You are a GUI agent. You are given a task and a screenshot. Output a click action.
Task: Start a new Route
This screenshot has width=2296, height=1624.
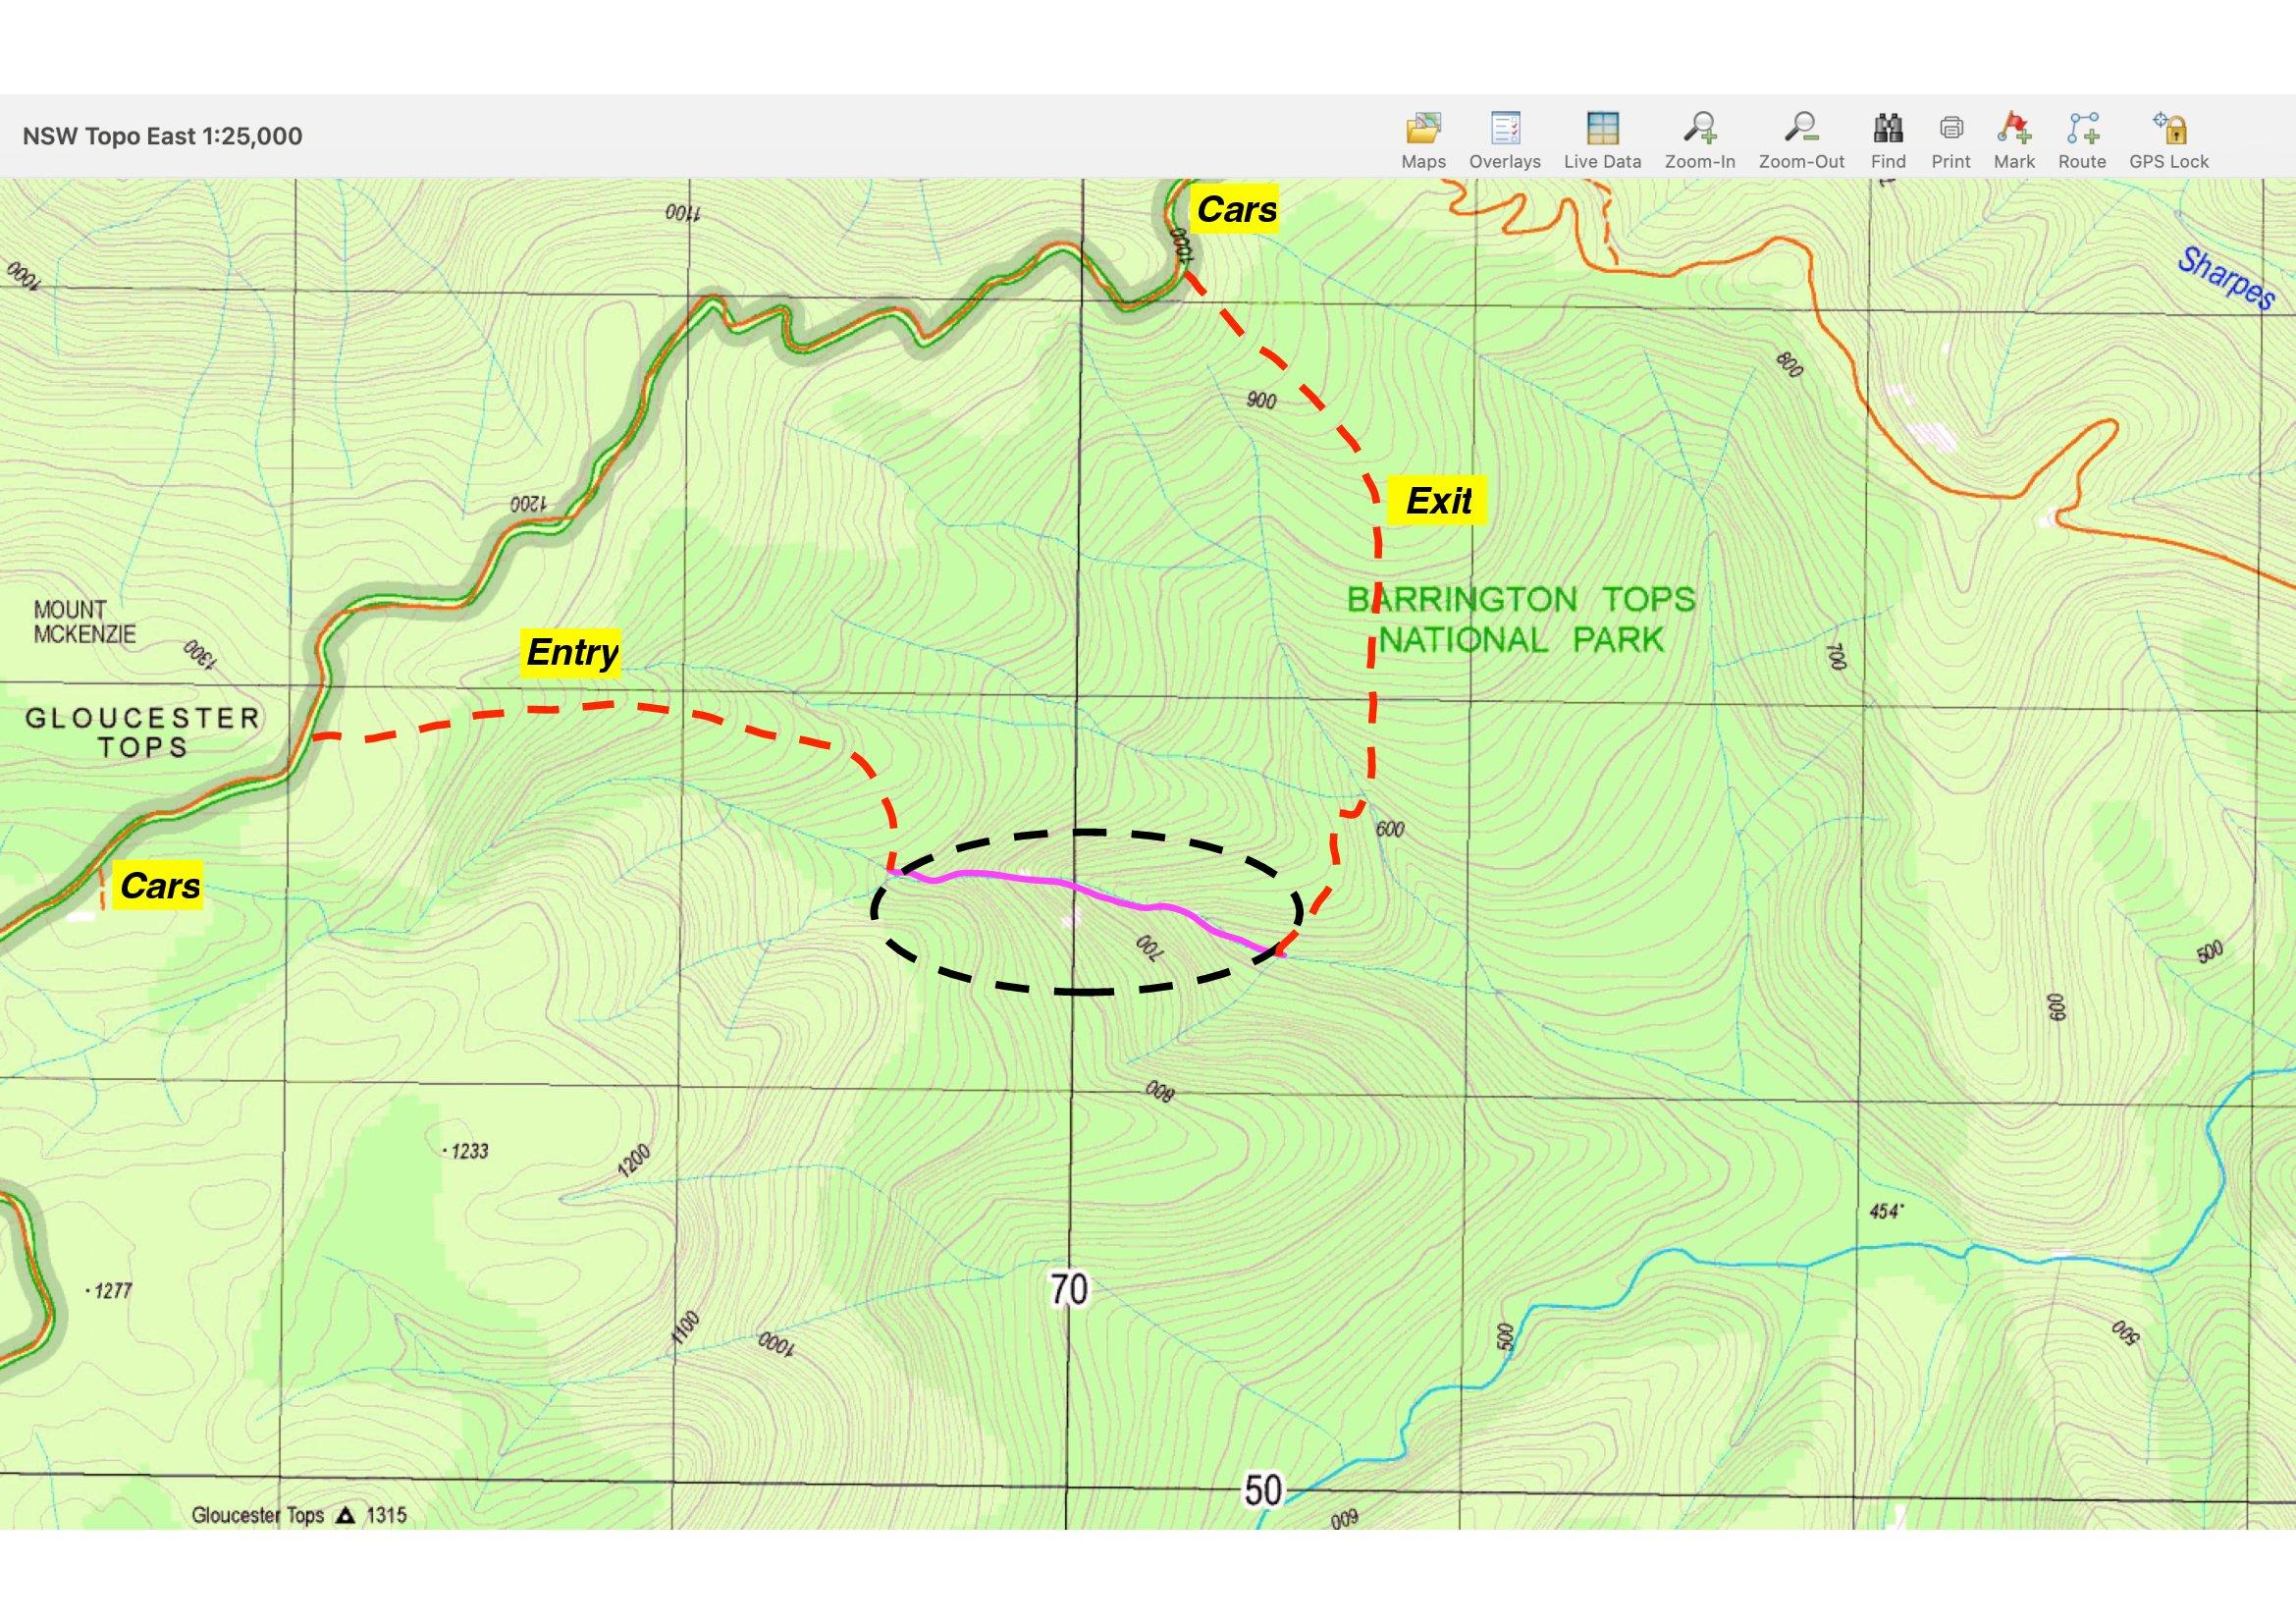tap(2082, 128)
